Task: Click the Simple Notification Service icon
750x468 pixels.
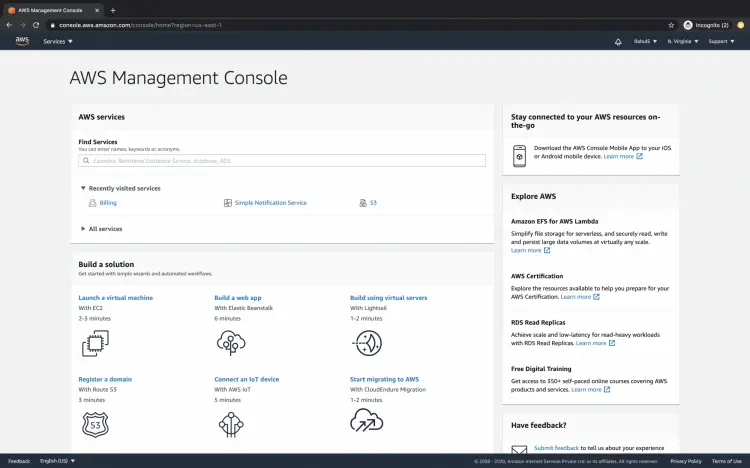Action: pyautogui.click(x=228, y=203)
